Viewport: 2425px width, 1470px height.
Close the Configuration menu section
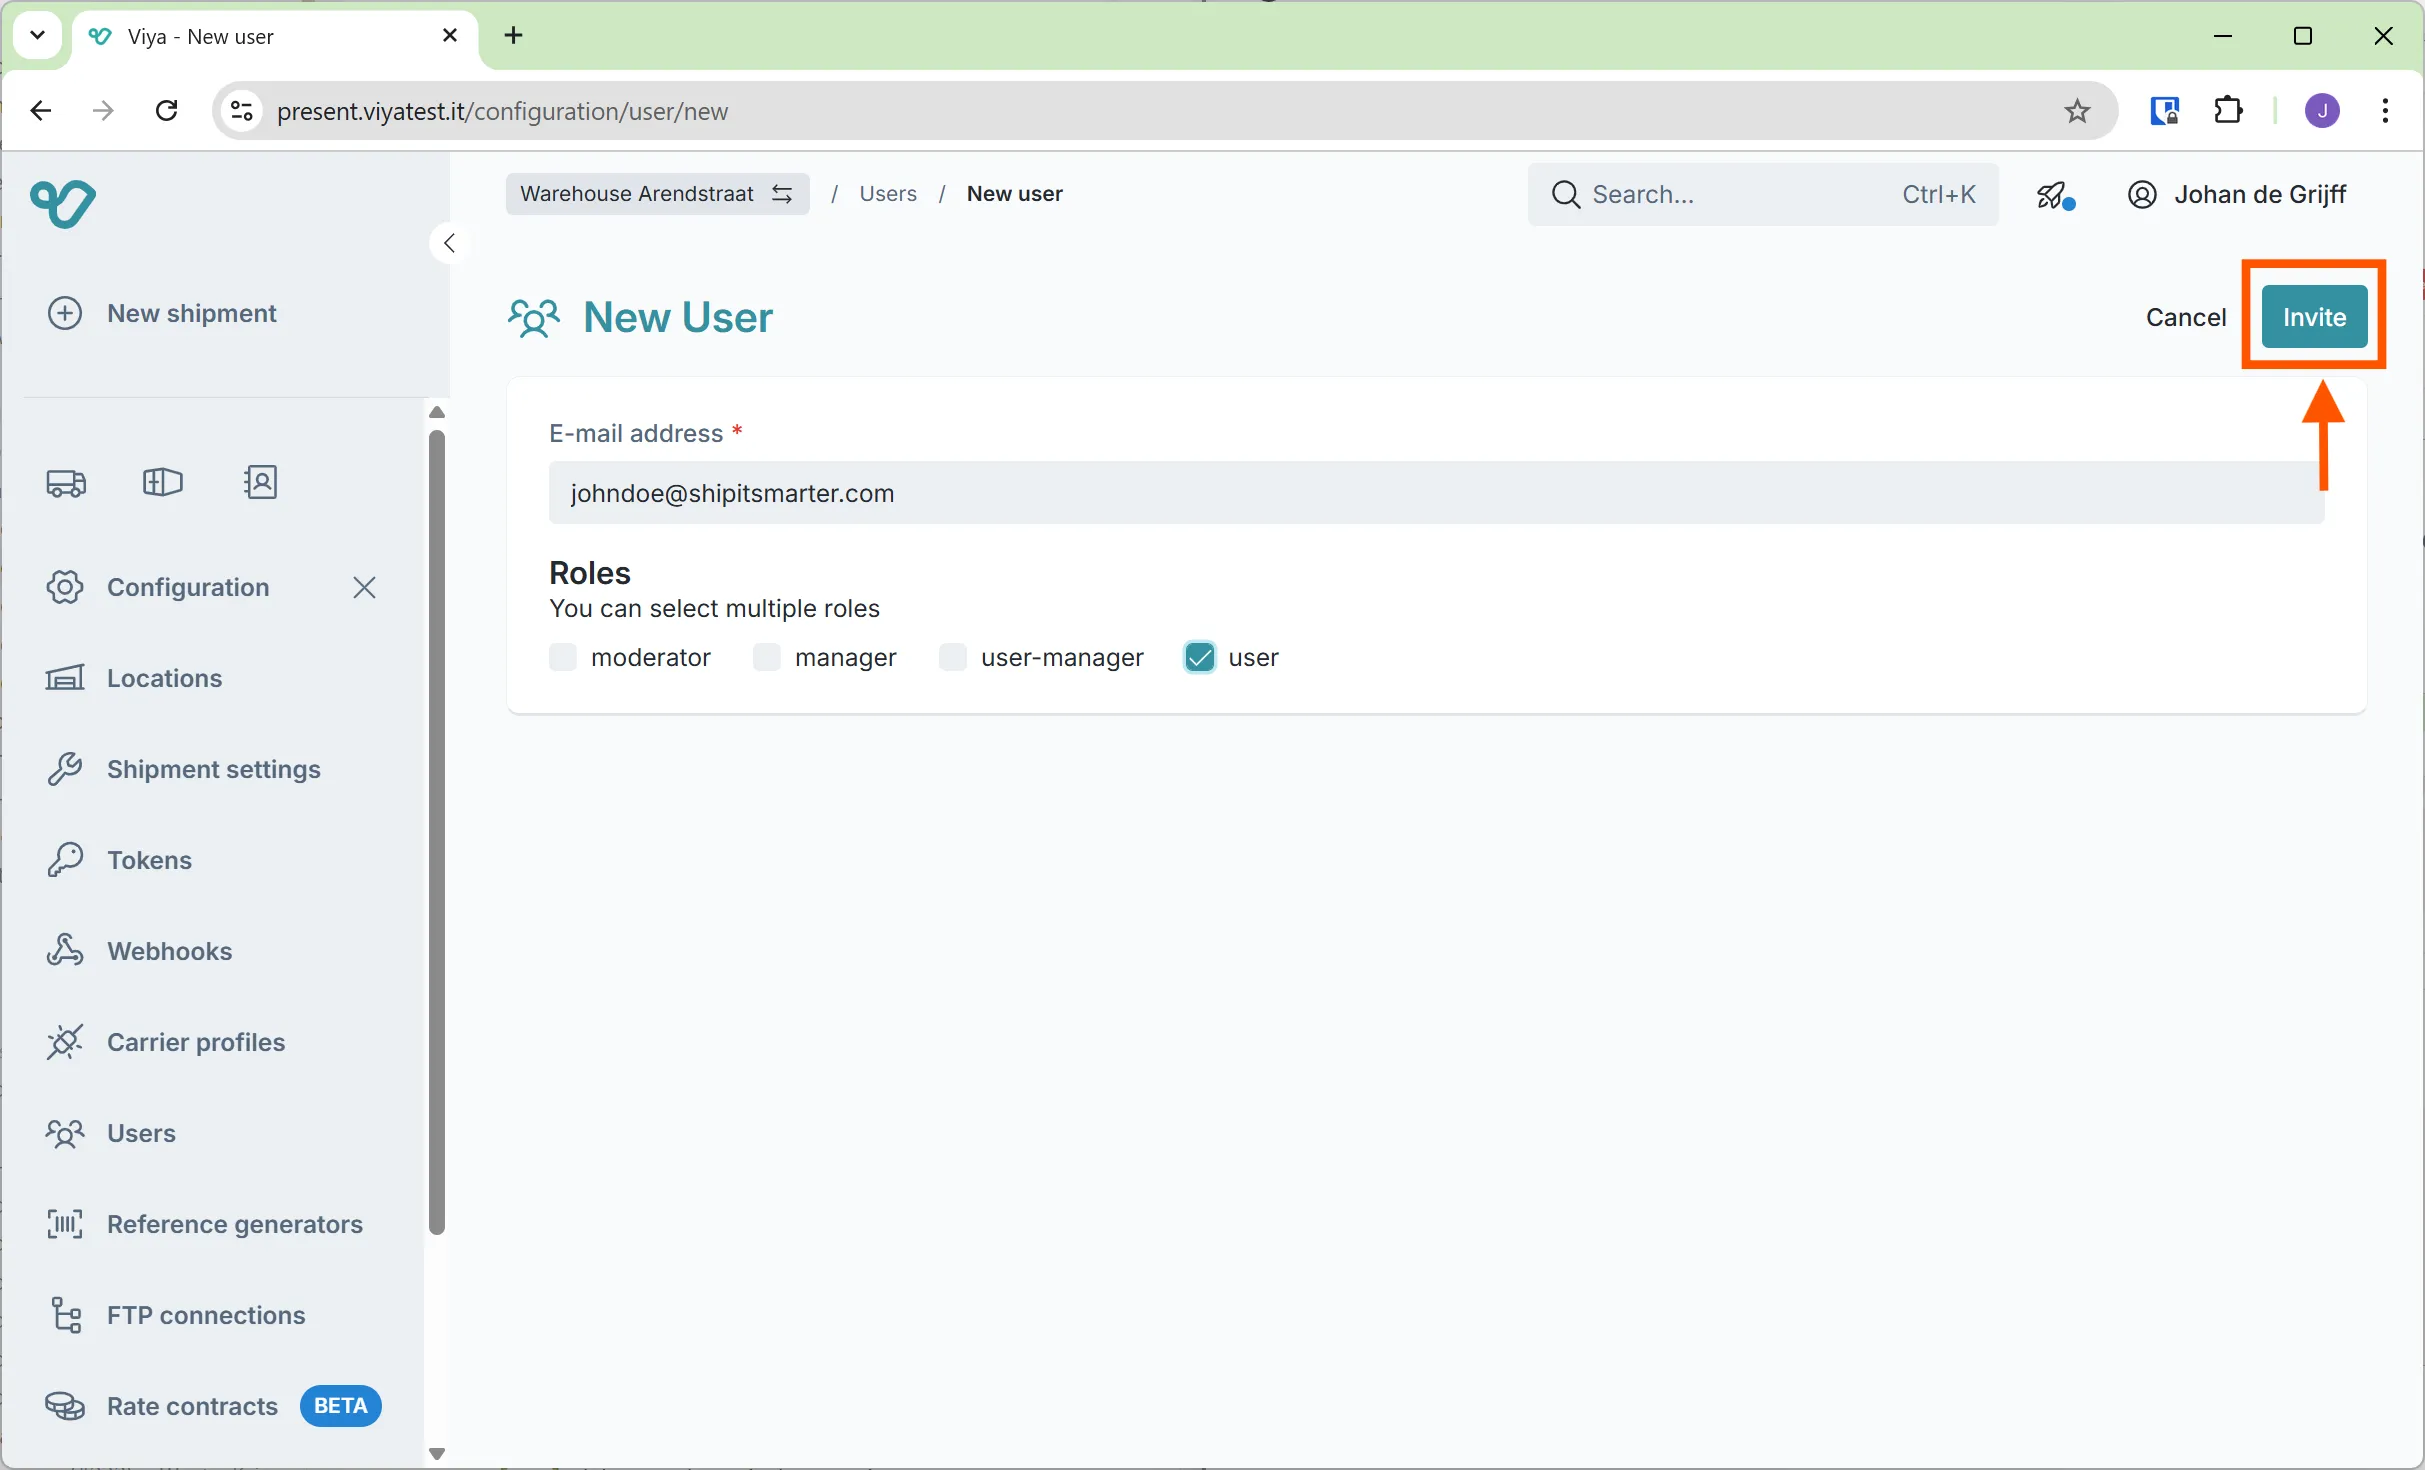tap(364, 588)
